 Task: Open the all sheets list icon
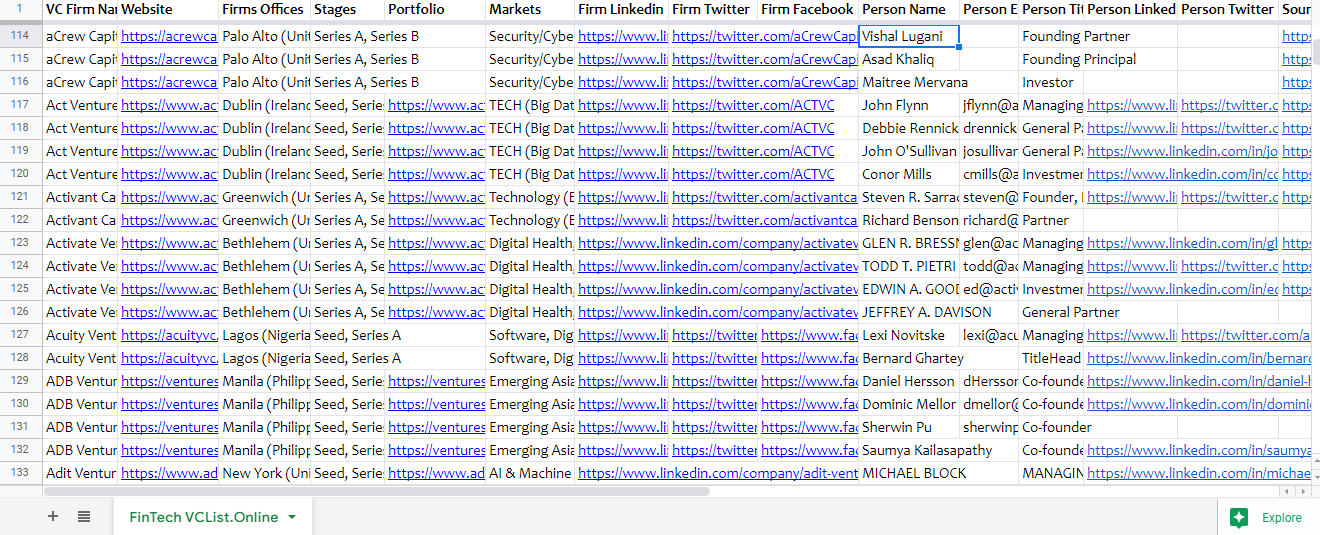pos(84,517)
